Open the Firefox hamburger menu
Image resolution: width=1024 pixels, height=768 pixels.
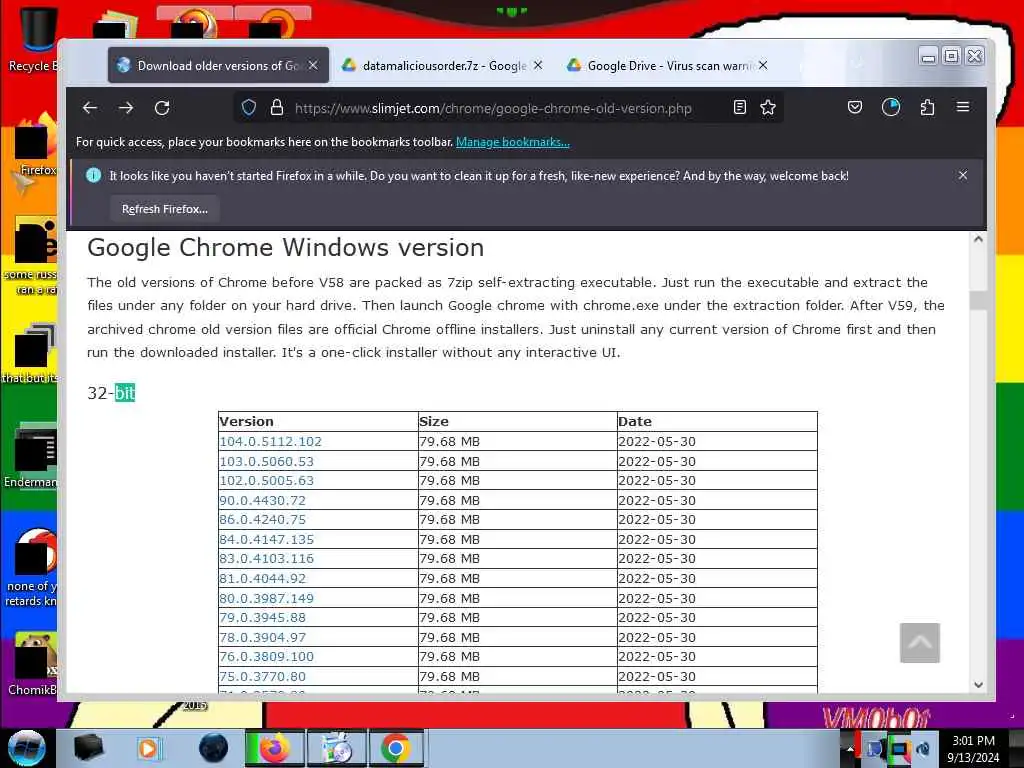963,107
